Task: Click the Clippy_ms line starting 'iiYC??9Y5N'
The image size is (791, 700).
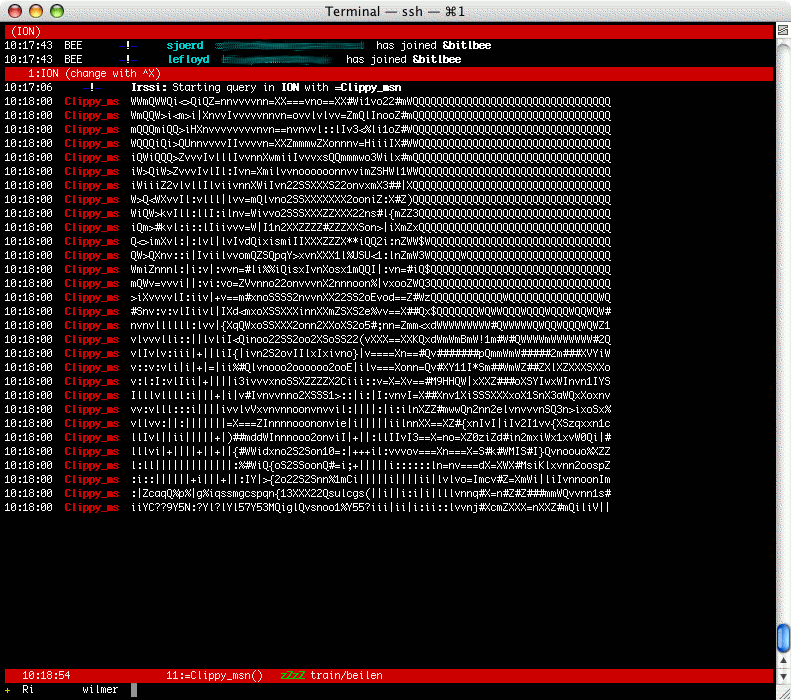Action: pyautogui.click(x=307, y=507)
